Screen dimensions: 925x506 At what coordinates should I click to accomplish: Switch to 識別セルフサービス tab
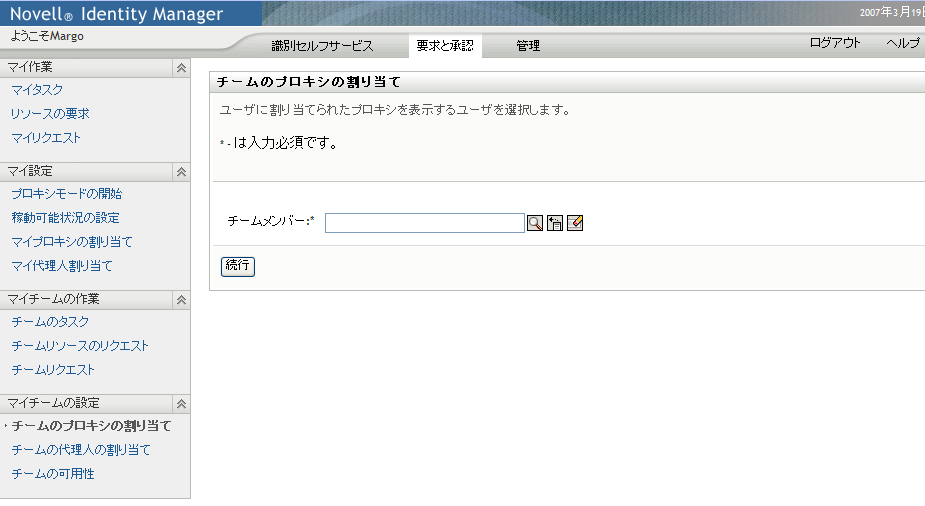322,45
